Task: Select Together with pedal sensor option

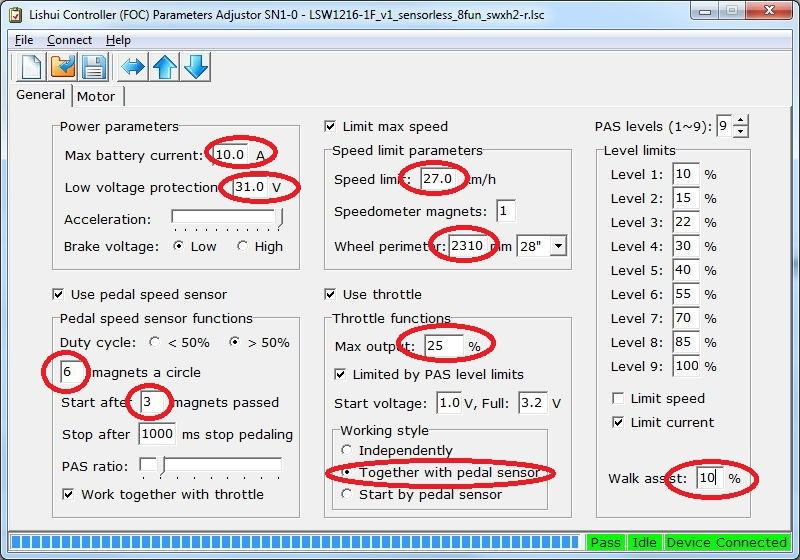Action: 346,472
